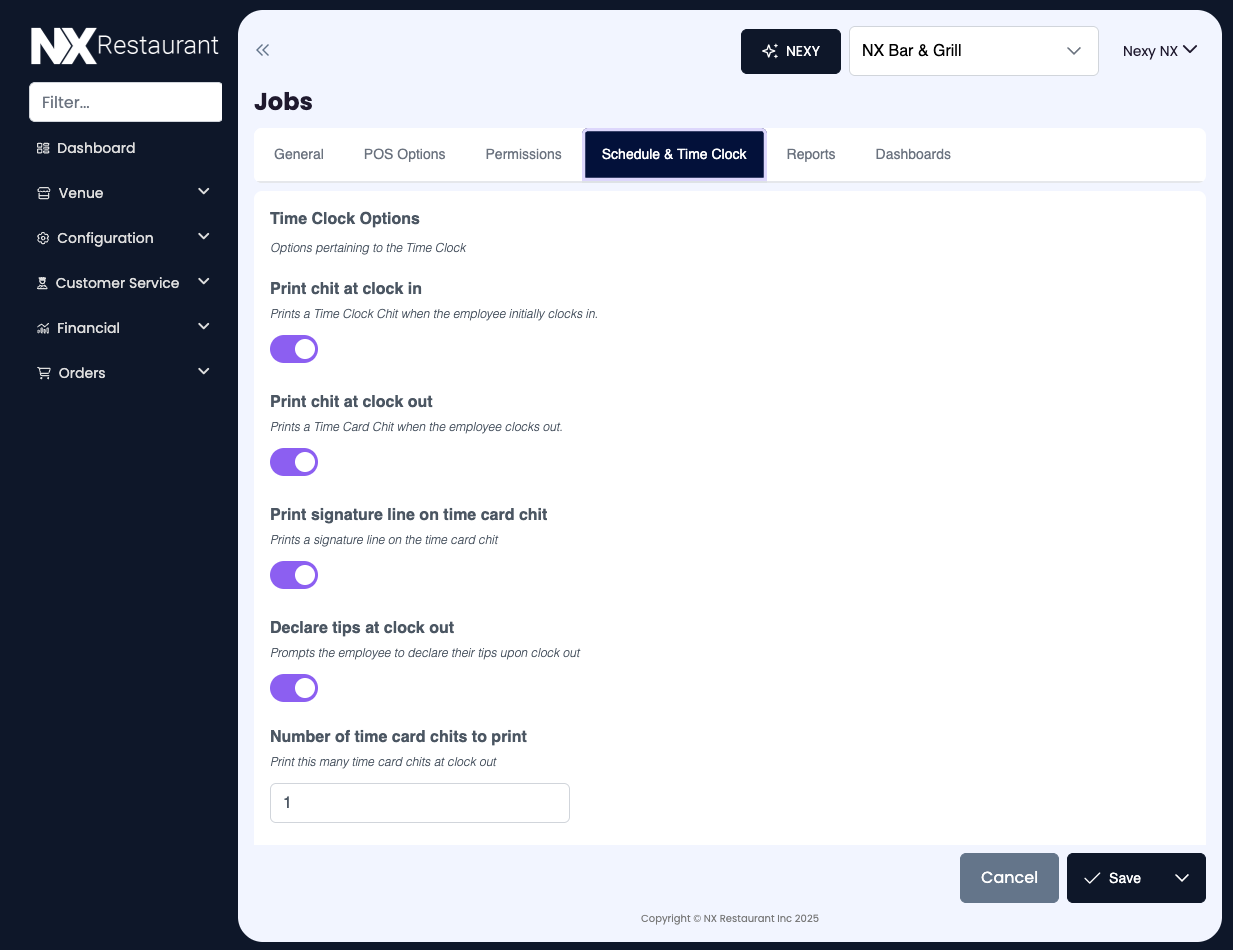This screenshot has height=950, width=1233.
Task: Open the Reports tab
Action: pyautogui.click(x=810, y=154)
